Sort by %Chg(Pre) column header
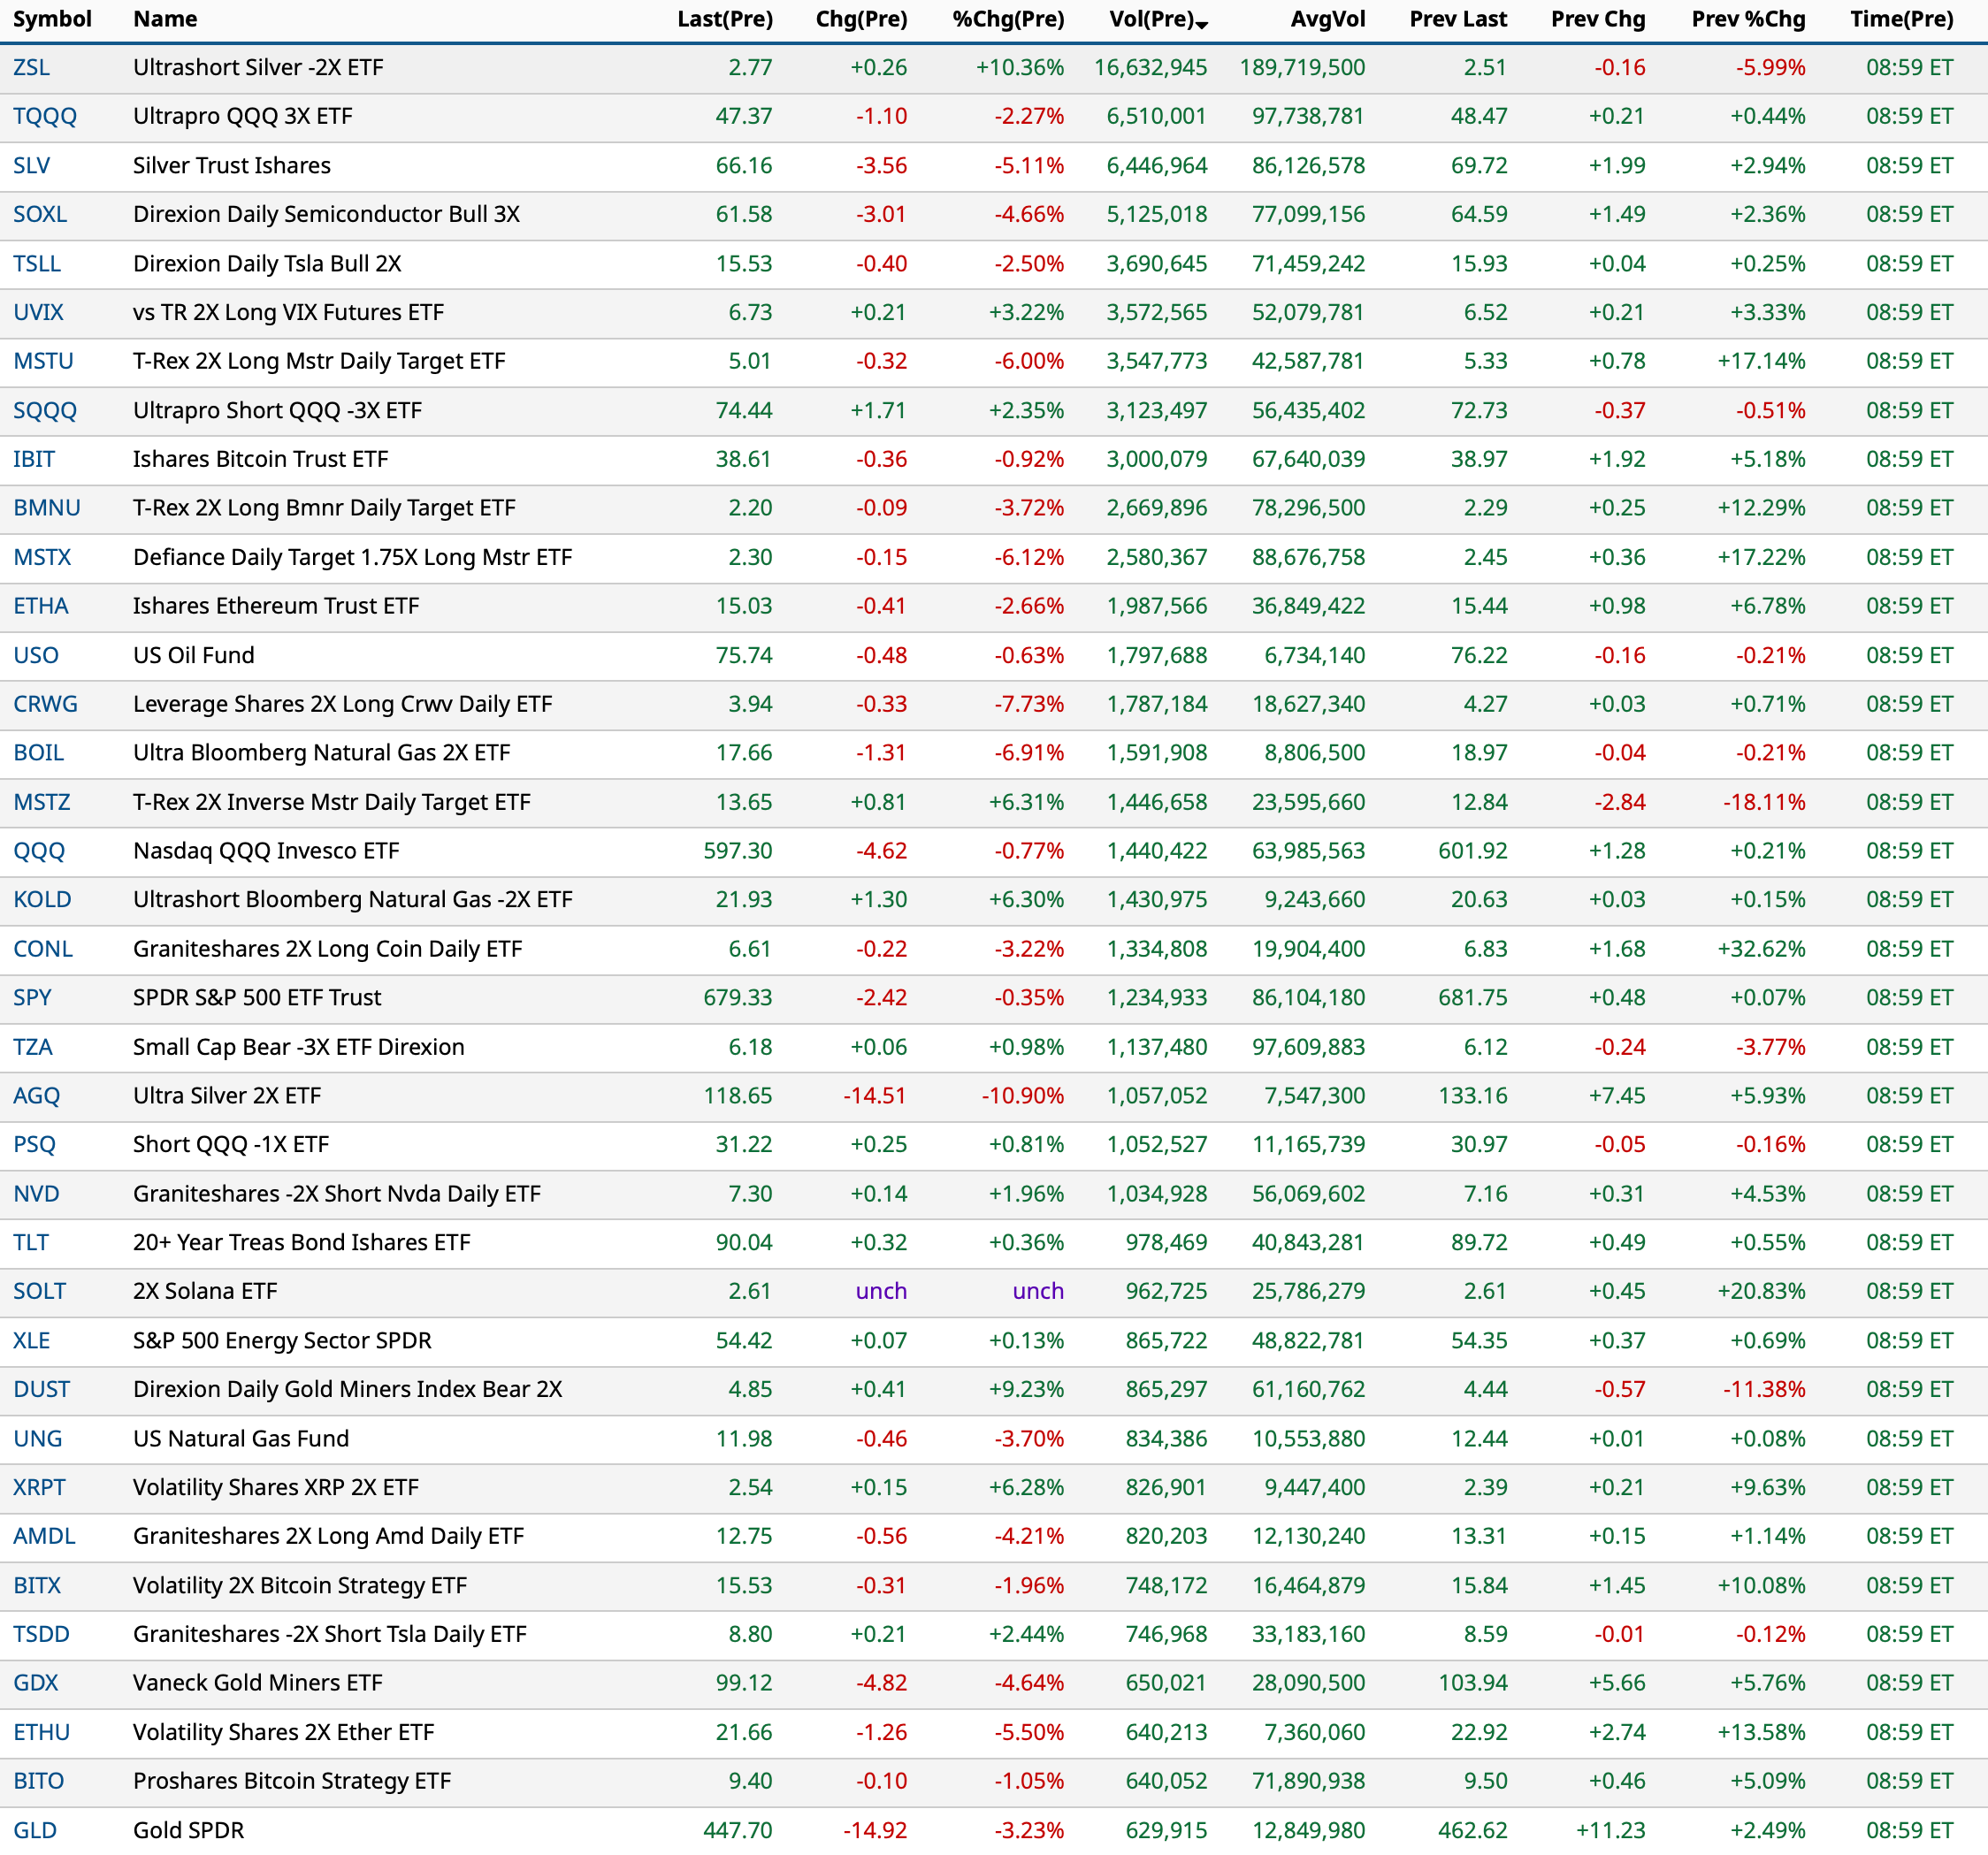The image size is (1988, 1855). pos(1007,19)
